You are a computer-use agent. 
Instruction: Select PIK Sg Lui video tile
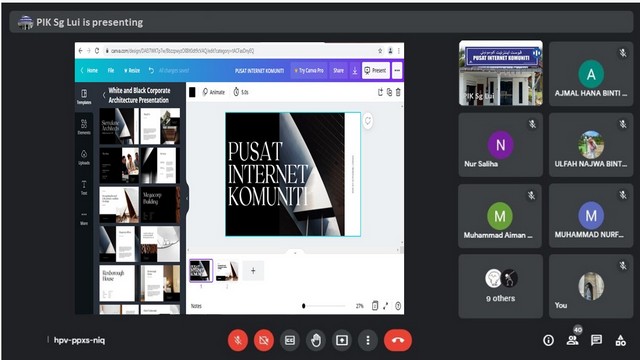(x=501, y=73)
